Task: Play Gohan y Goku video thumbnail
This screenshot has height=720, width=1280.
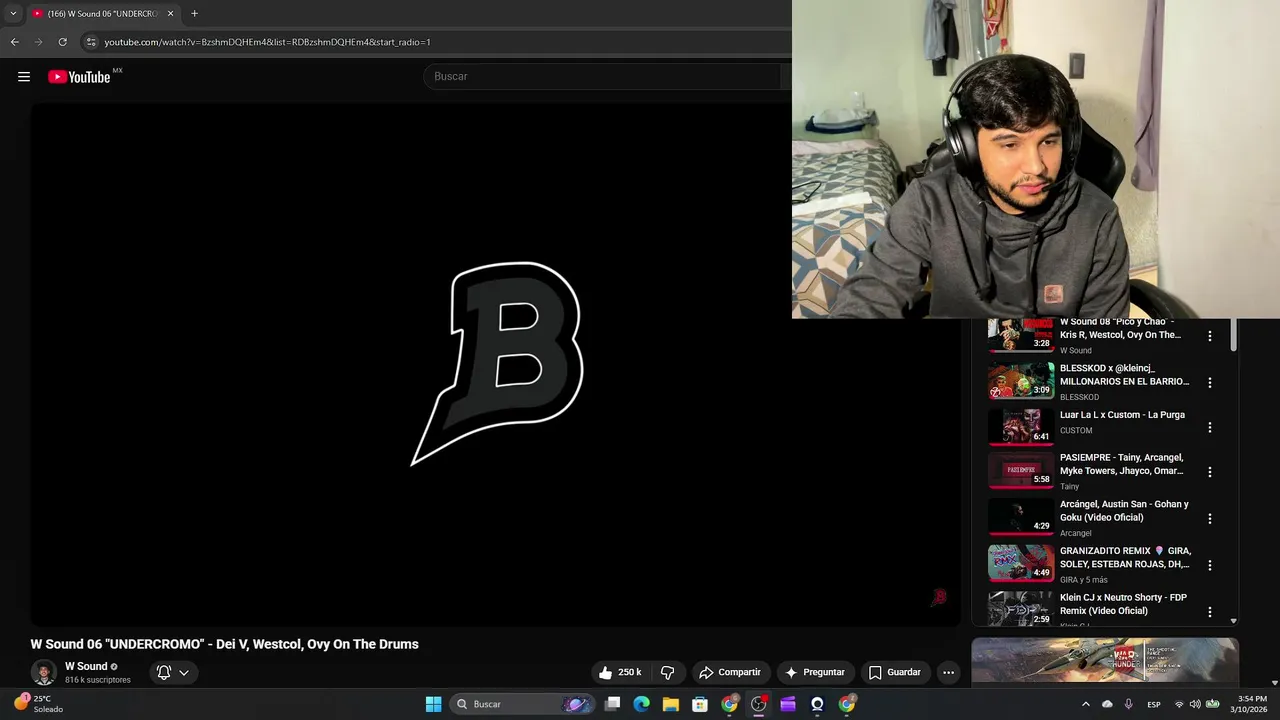Action: [x=1021, y=517]
